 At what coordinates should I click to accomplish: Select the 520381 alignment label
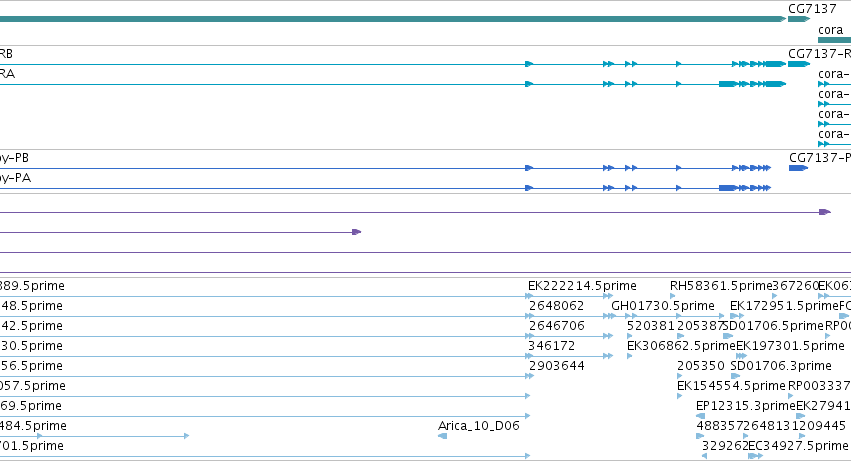(x=651, y=326)
